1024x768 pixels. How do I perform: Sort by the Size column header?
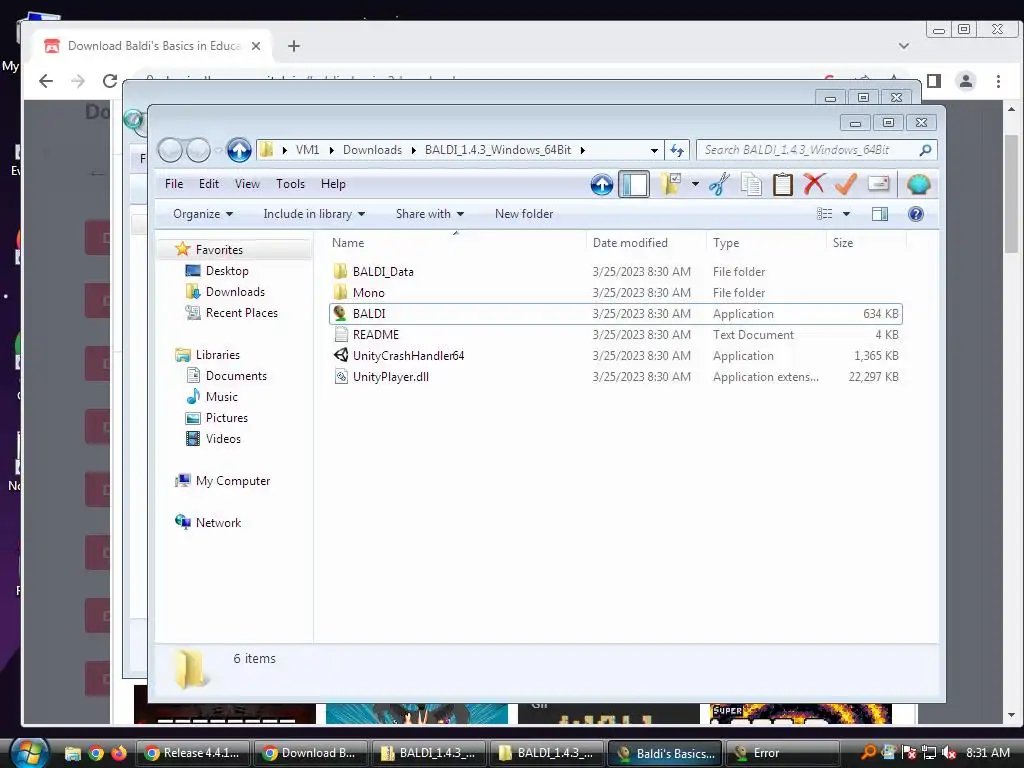pos(842,243)
